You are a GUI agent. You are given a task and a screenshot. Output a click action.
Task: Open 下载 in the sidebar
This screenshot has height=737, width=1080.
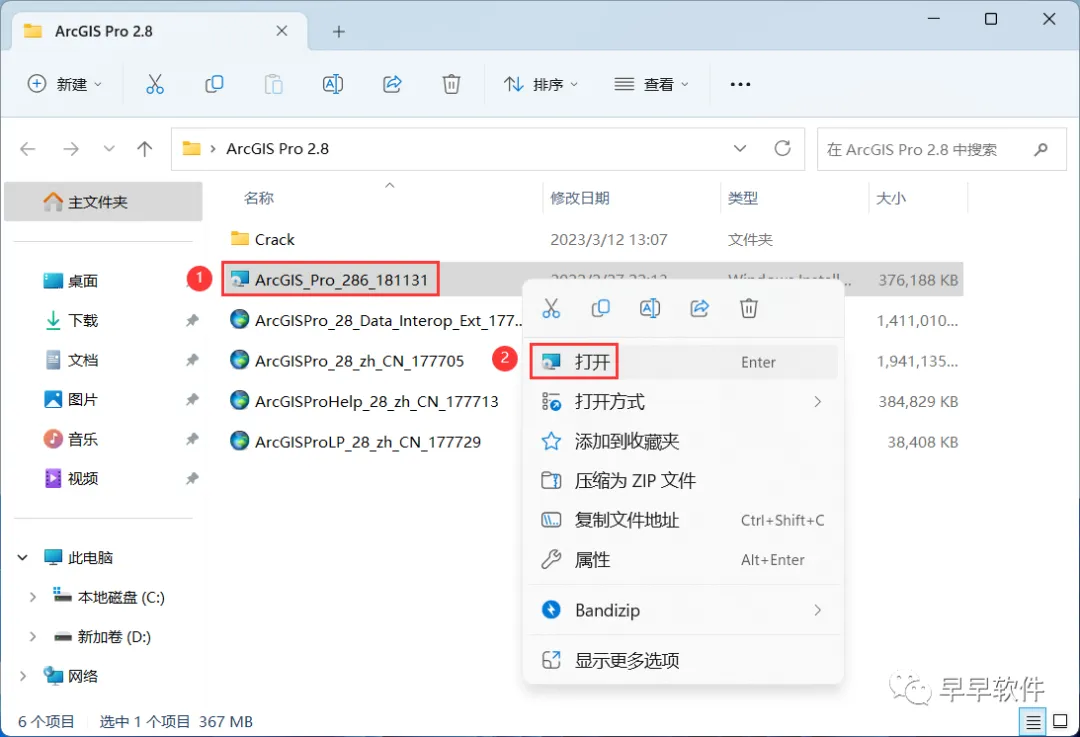(83, 320)
